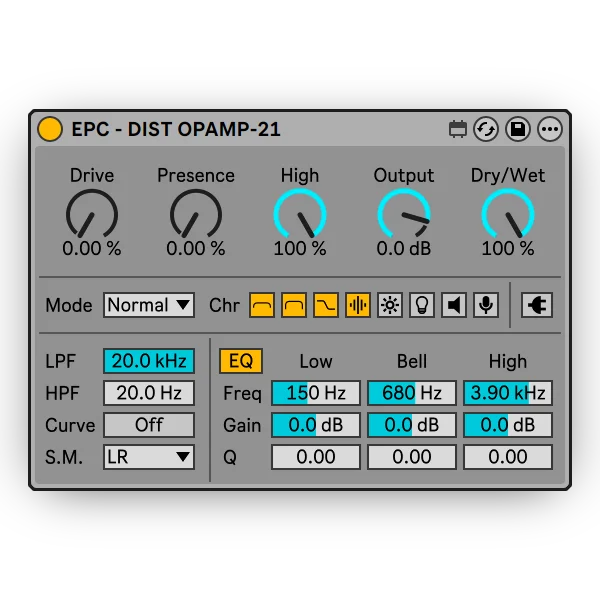Toggle the Chr waveform icon button
This screenshot has width=600, height=600.
coord(358,305)
